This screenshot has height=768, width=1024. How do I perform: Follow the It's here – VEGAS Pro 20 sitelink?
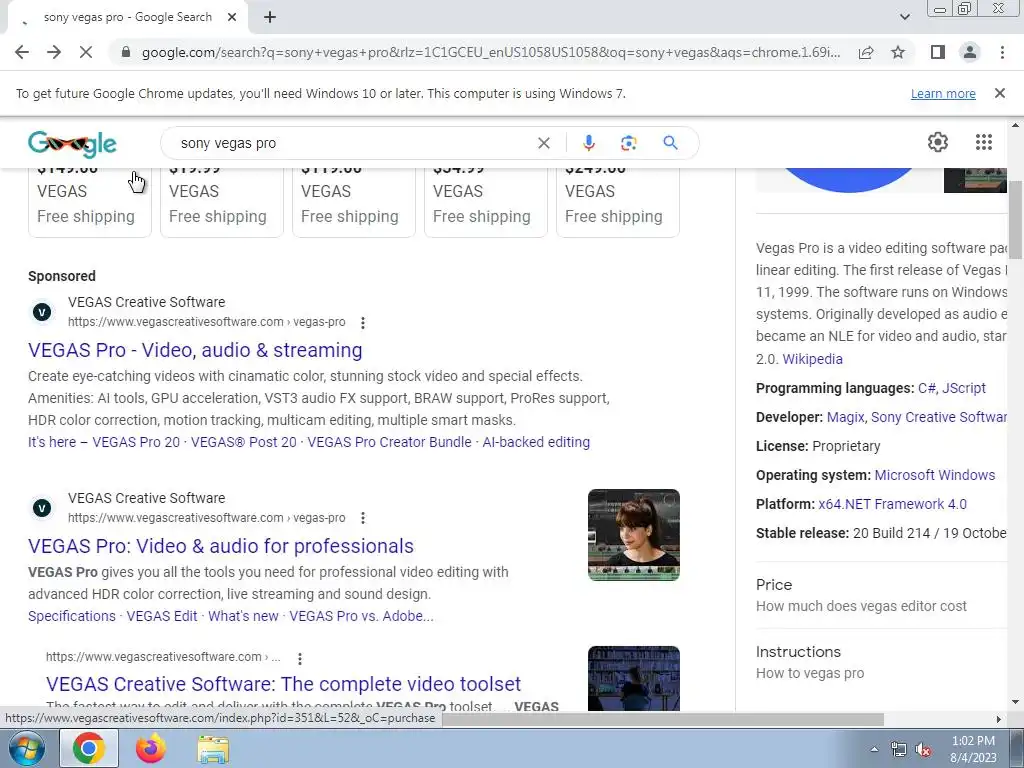pyautogui.click(x=104, y=442)
